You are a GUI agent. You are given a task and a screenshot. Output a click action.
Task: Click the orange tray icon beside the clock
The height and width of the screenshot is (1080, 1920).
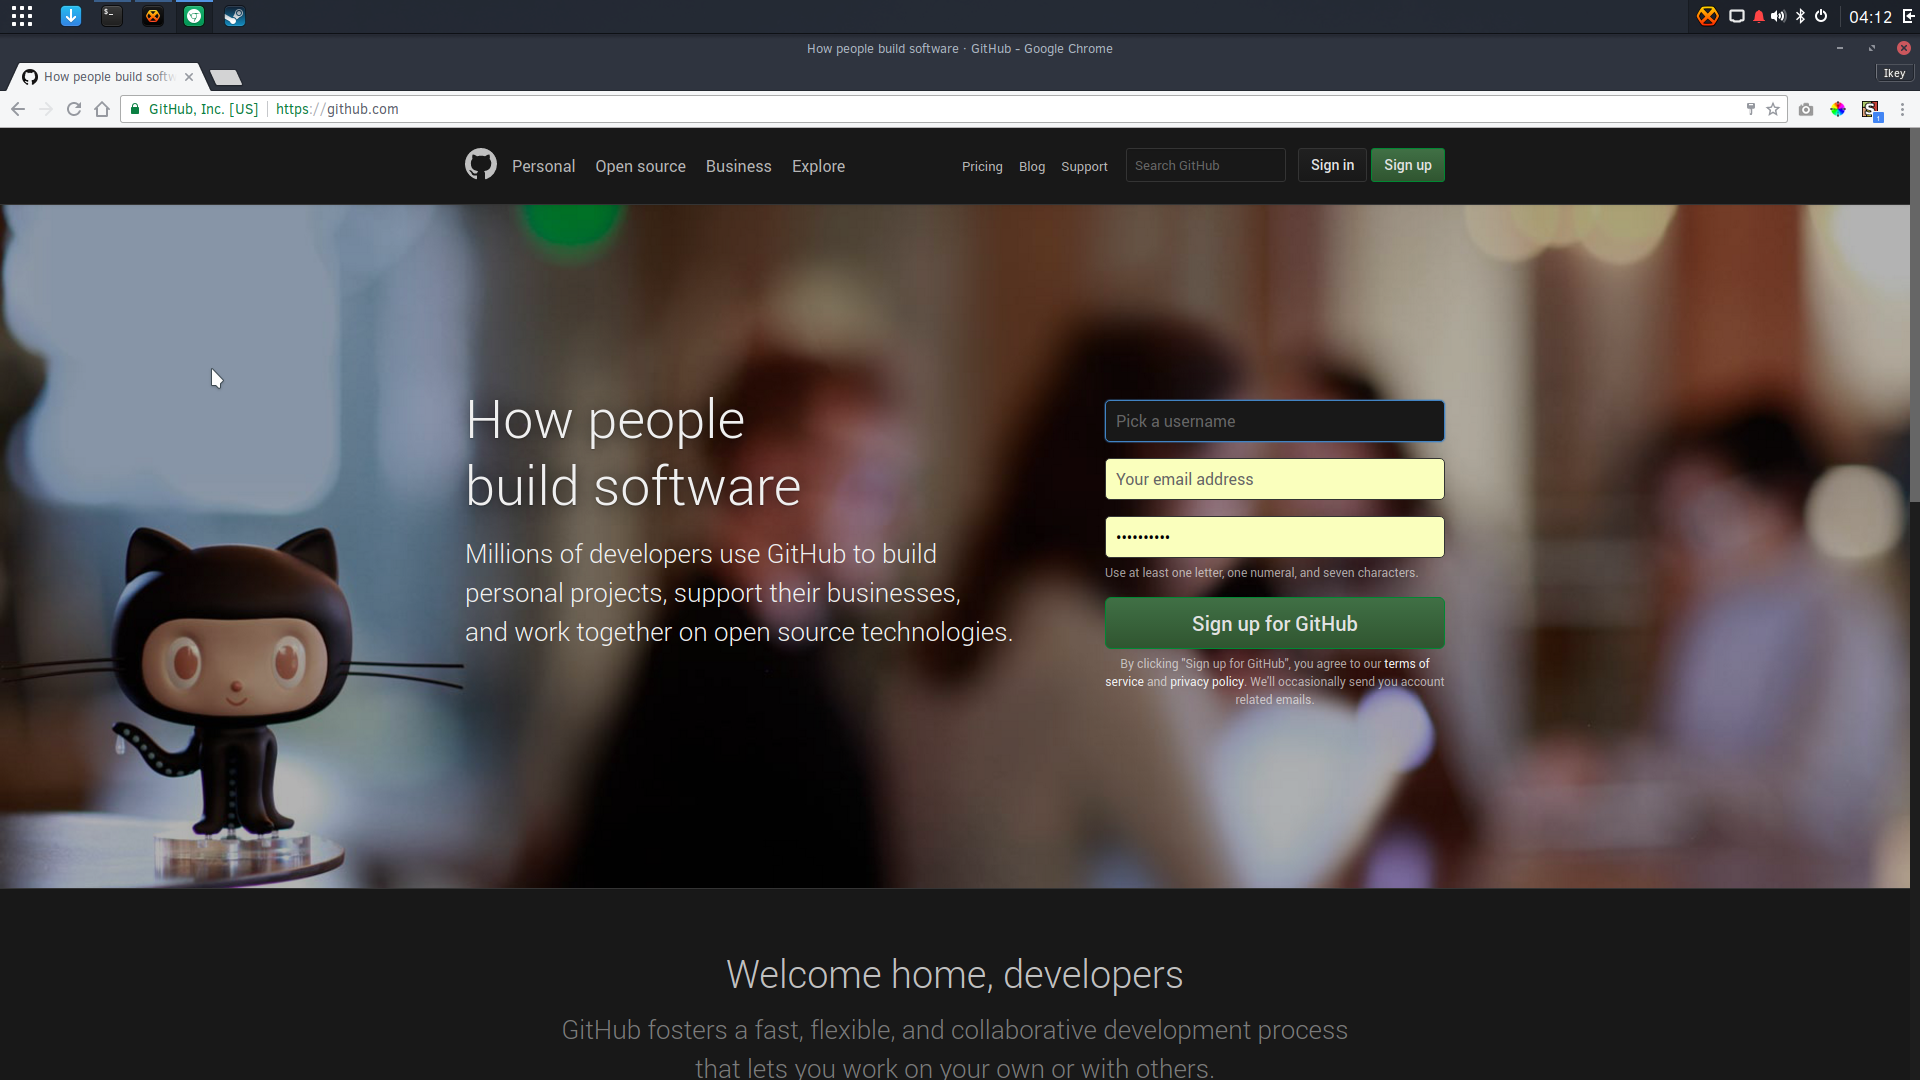point(1708,16)
